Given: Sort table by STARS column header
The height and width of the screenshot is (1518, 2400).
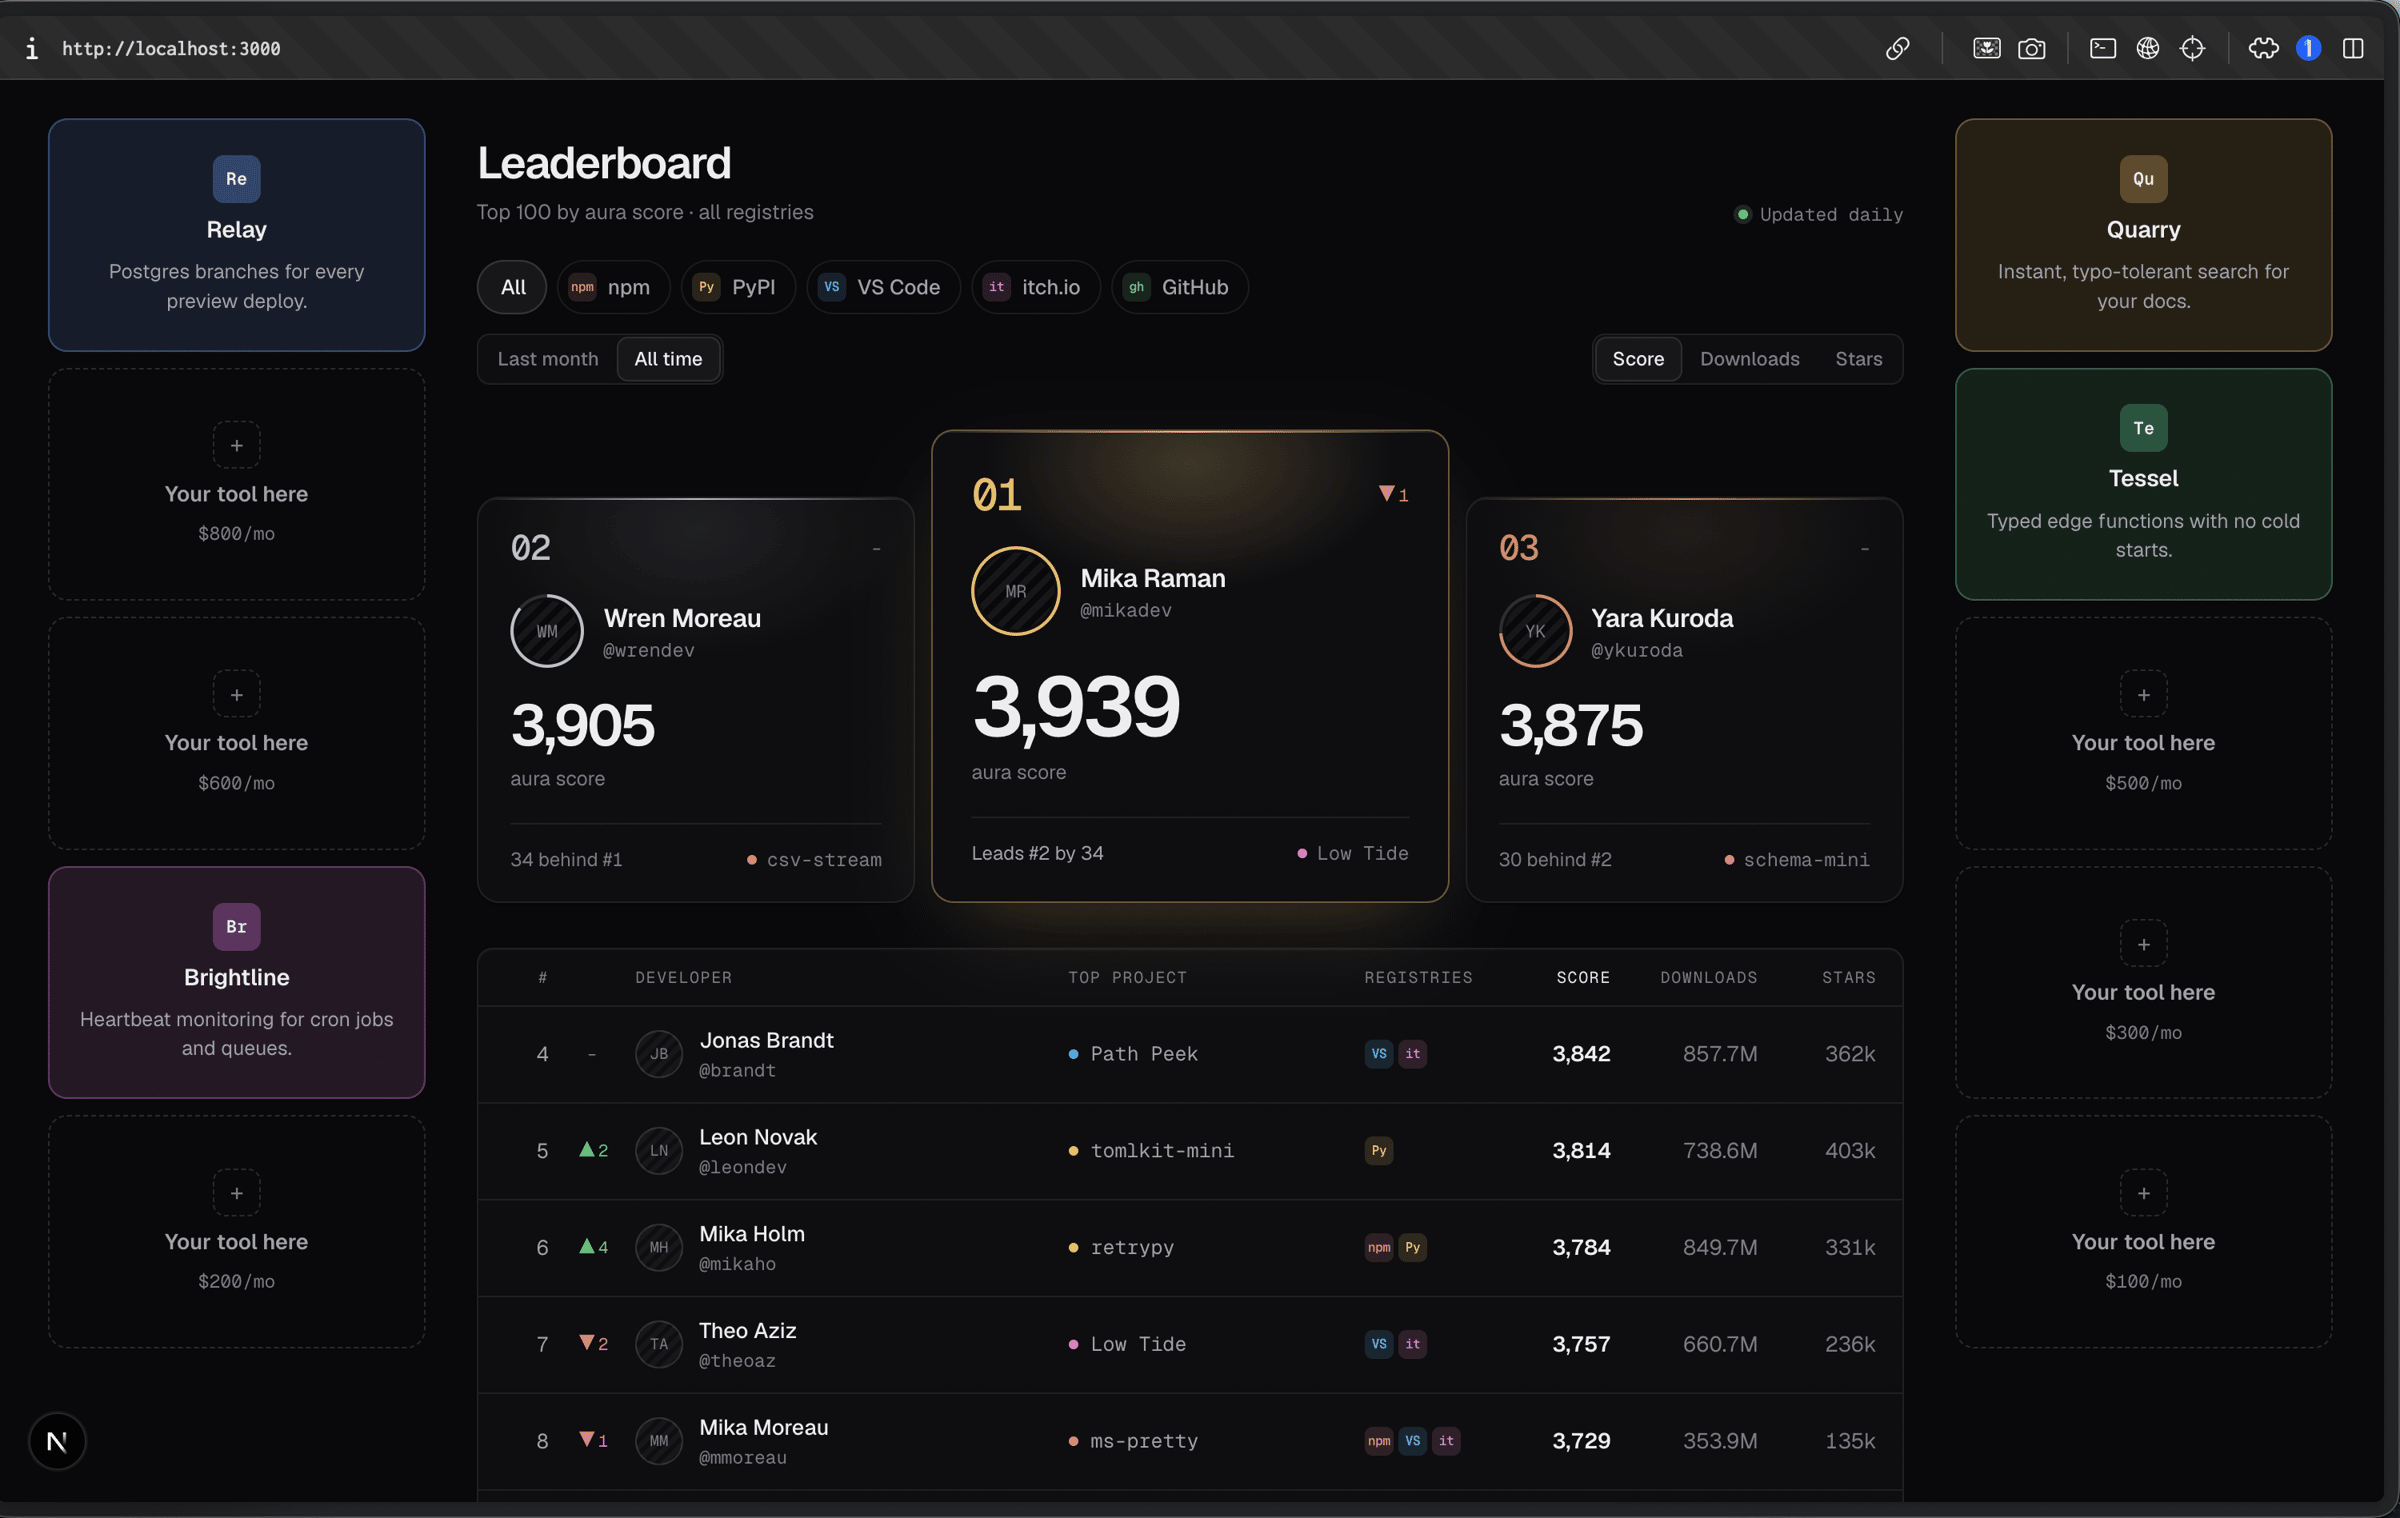Looking at the screenshot, I should click(x=1848, y=977).
